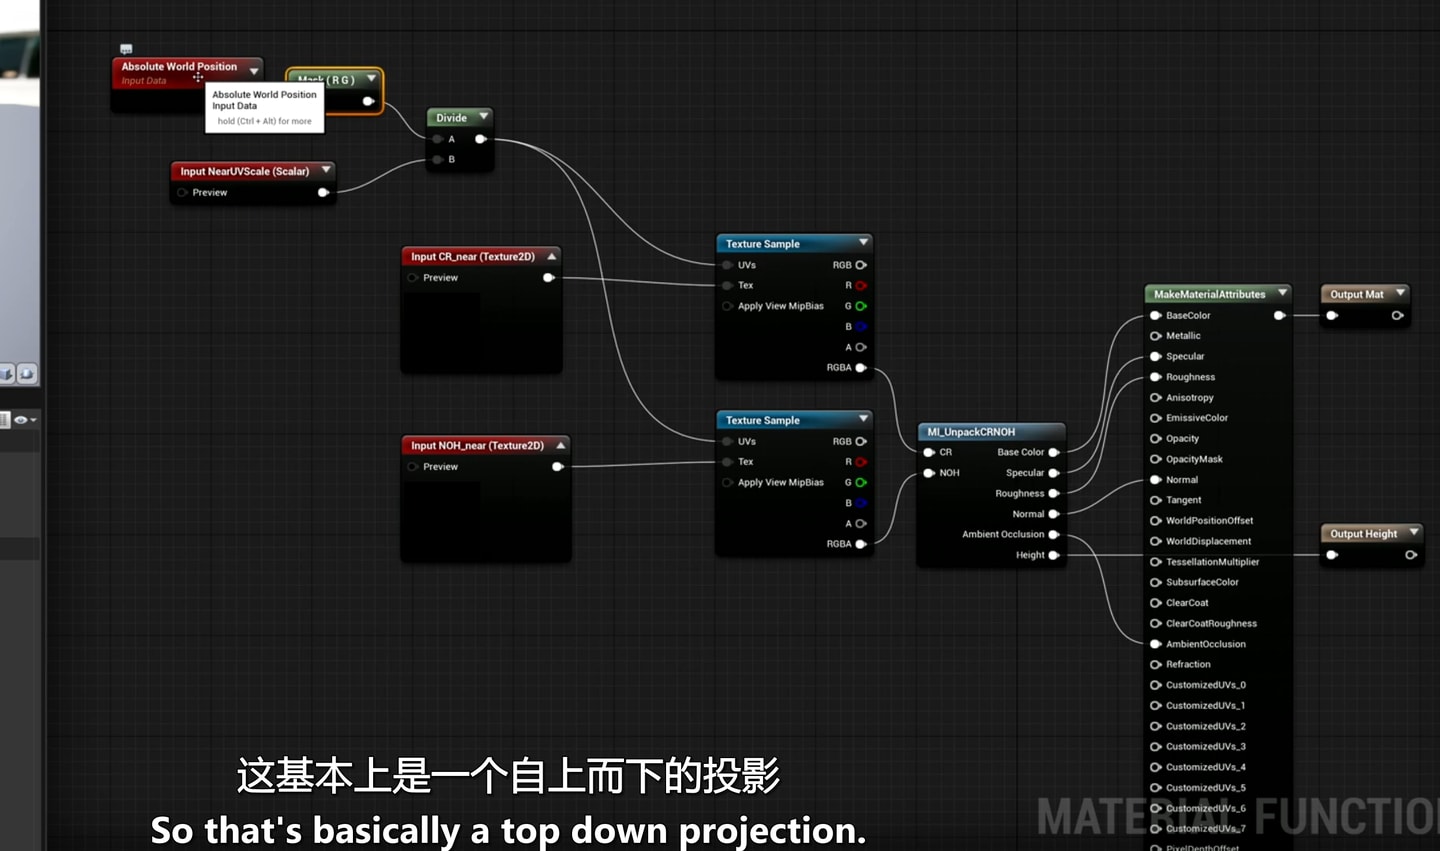Click the MI_UnpackCRNOH Ambient Occlusion output pin
This screenshot has height=851, width=1440.
(1054, 534)
